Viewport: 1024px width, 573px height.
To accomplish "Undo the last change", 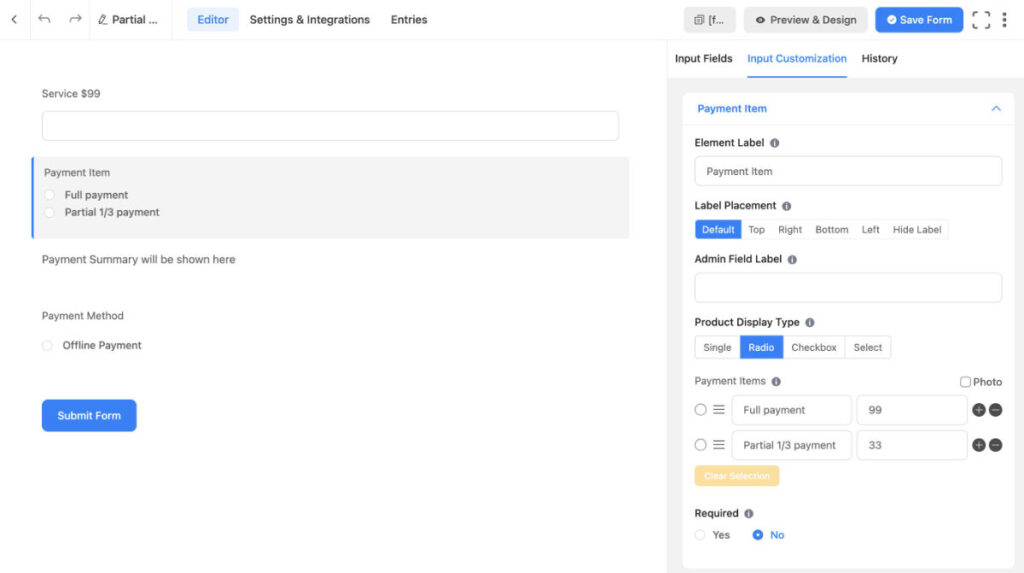I will click(x=44, y=20).
